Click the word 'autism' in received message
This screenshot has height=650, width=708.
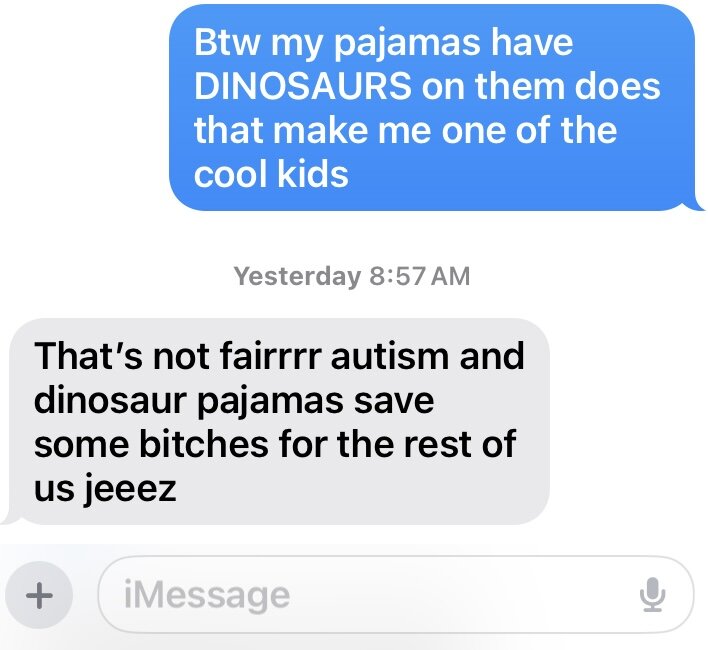[x=389, y=356]
